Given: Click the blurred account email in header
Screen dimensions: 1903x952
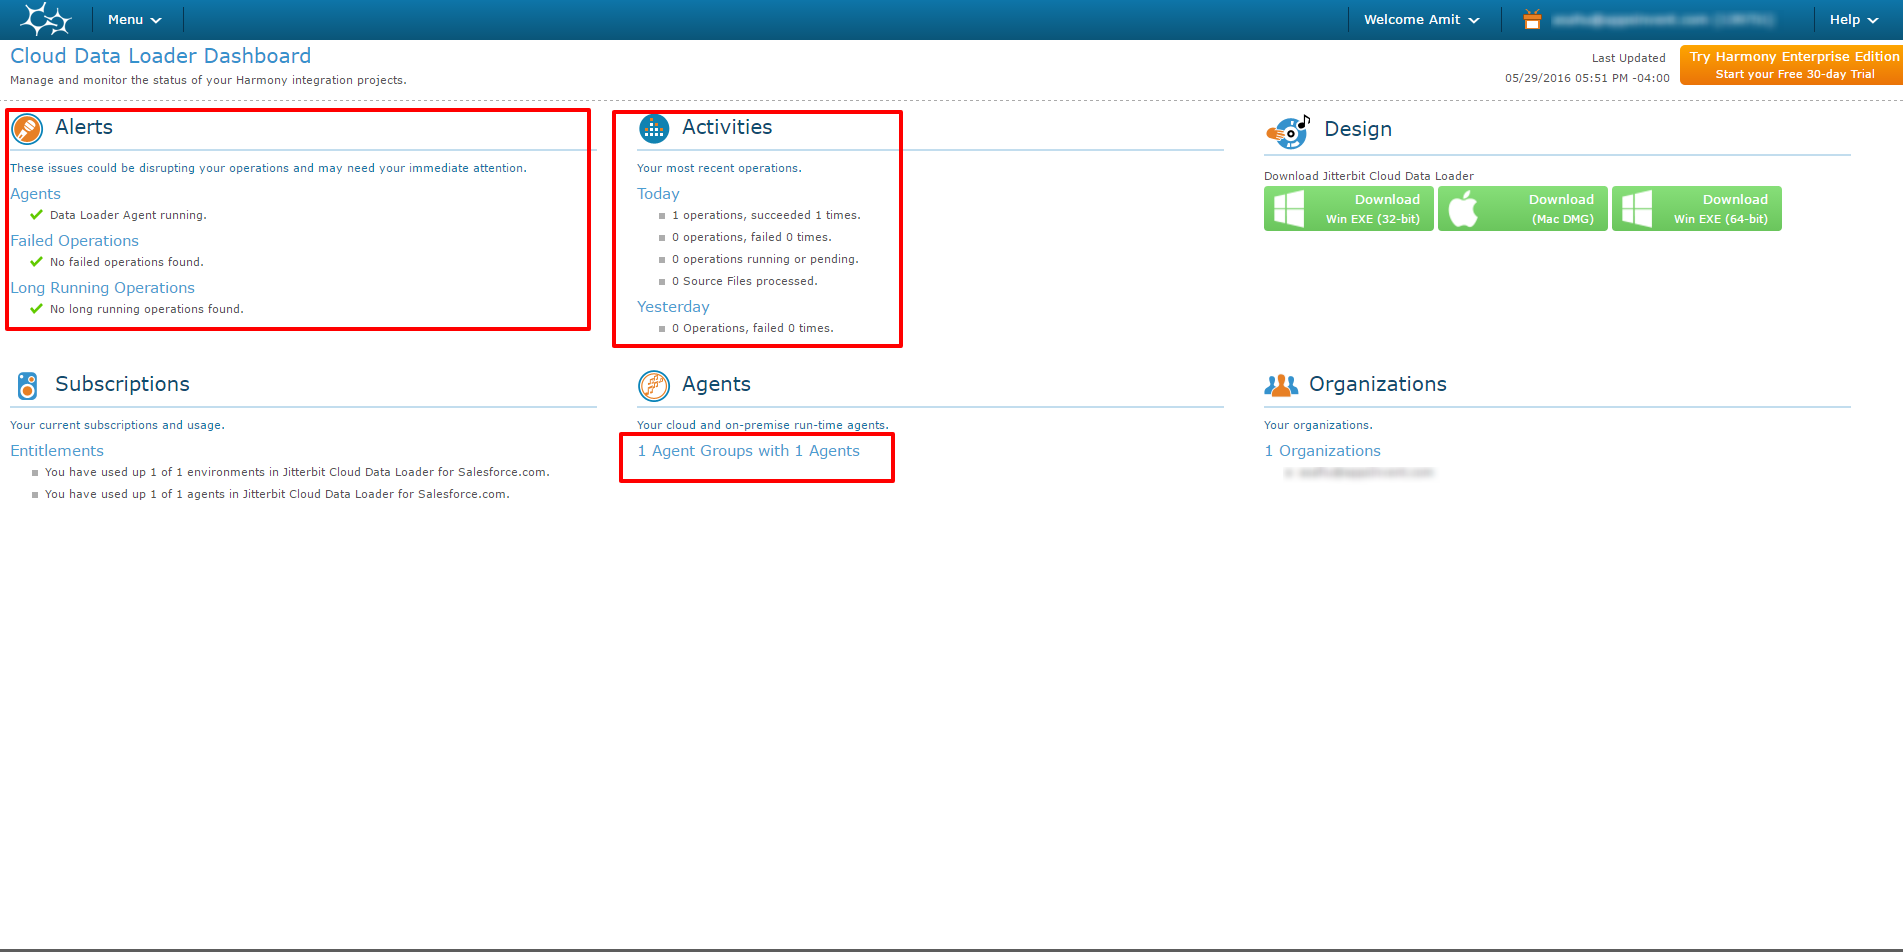Looking at the screenshot, I should click(x=1662, y=19).
